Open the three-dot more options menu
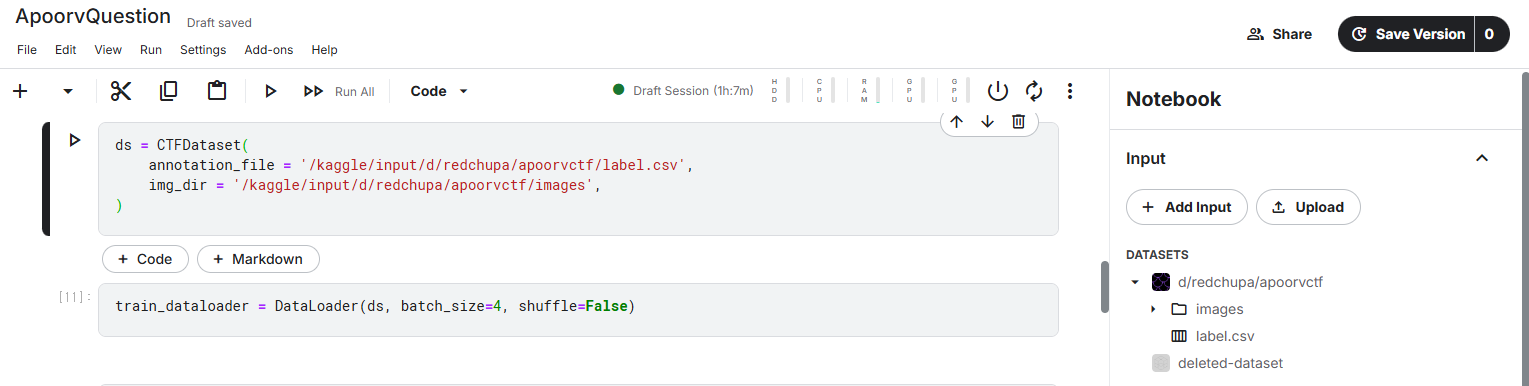This screenshot has width=1529, height=386. [1070, 91]
